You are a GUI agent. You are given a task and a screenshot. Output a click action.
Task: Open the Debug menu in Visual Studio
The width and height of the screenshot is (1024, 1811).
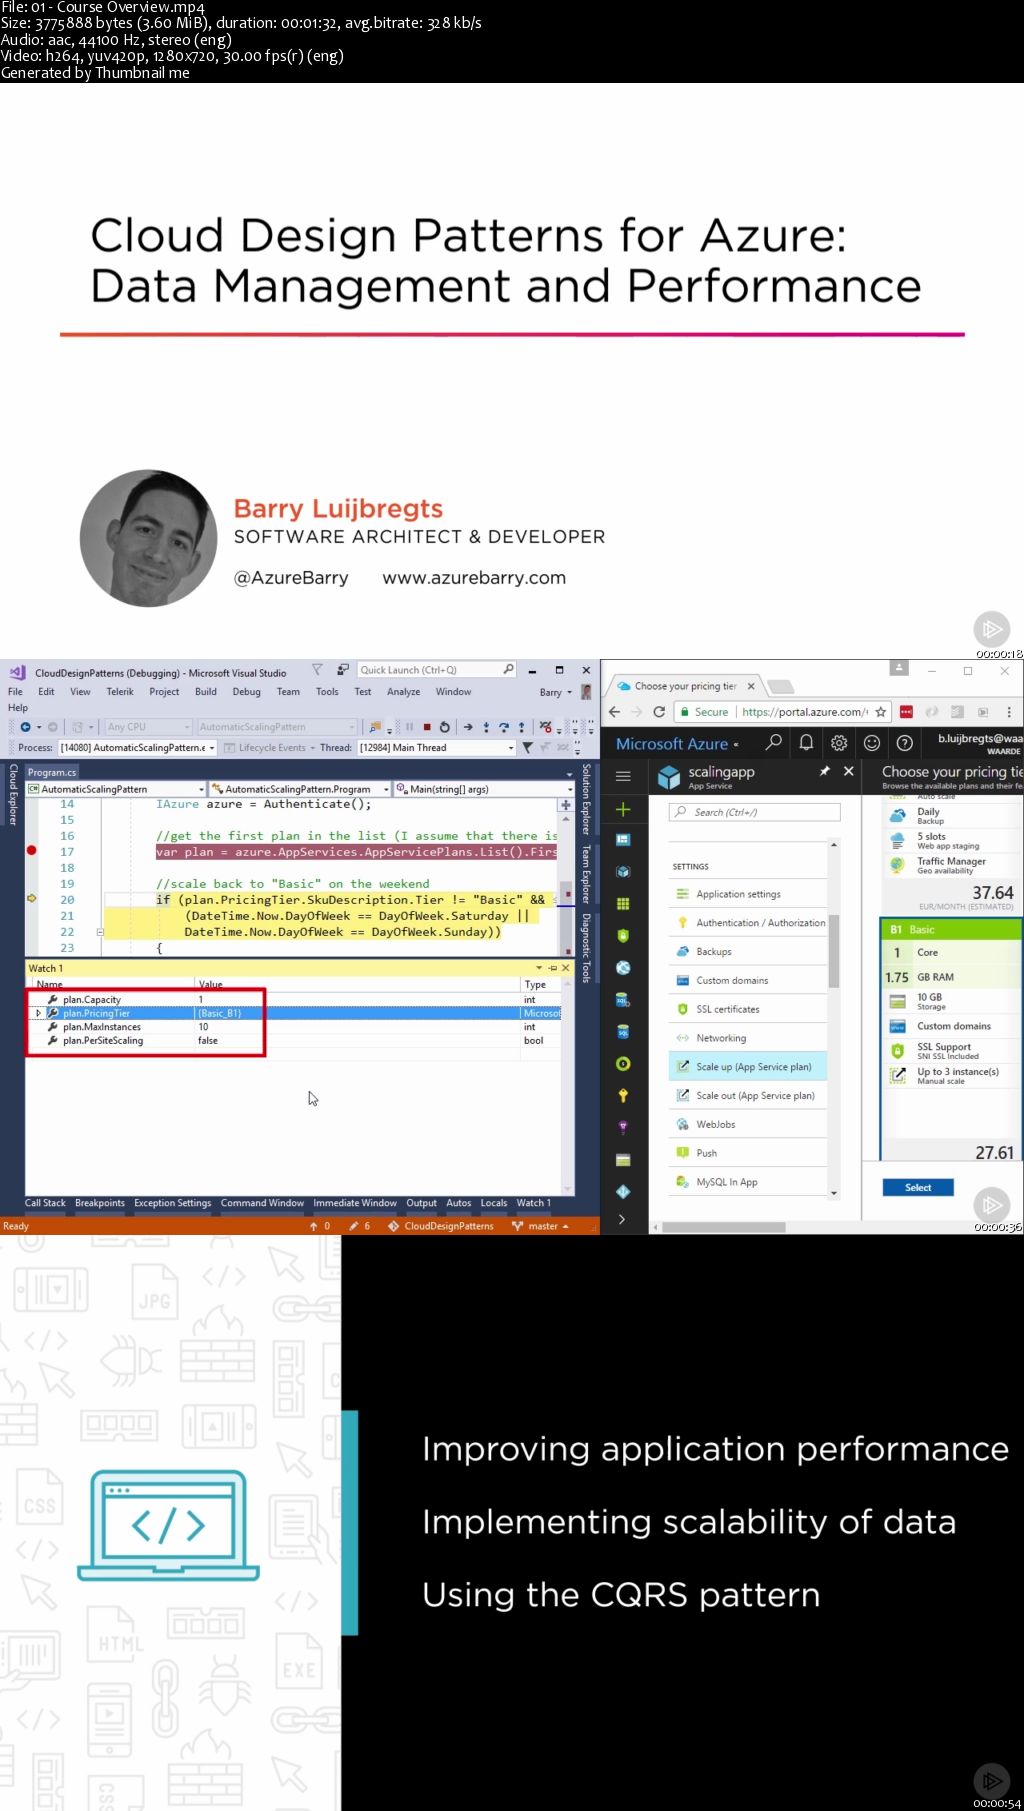point(246,692)
